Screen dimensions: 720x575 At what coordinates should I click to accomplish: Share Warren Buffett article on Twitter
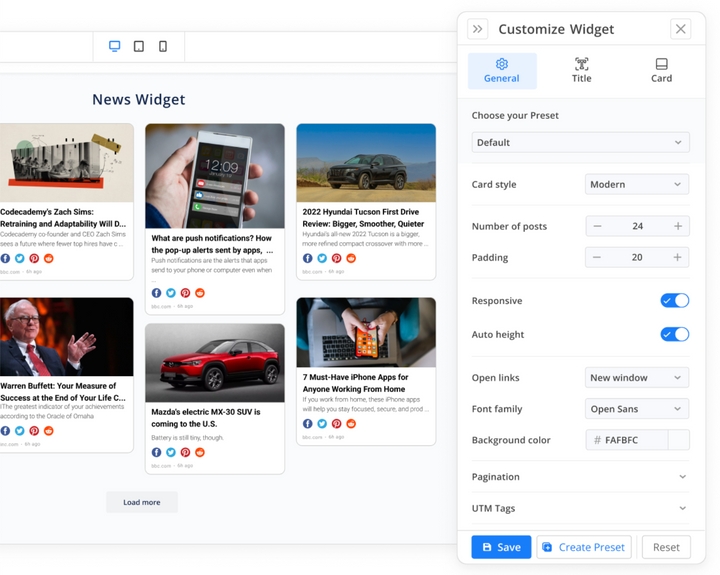[x=20, y=431]
